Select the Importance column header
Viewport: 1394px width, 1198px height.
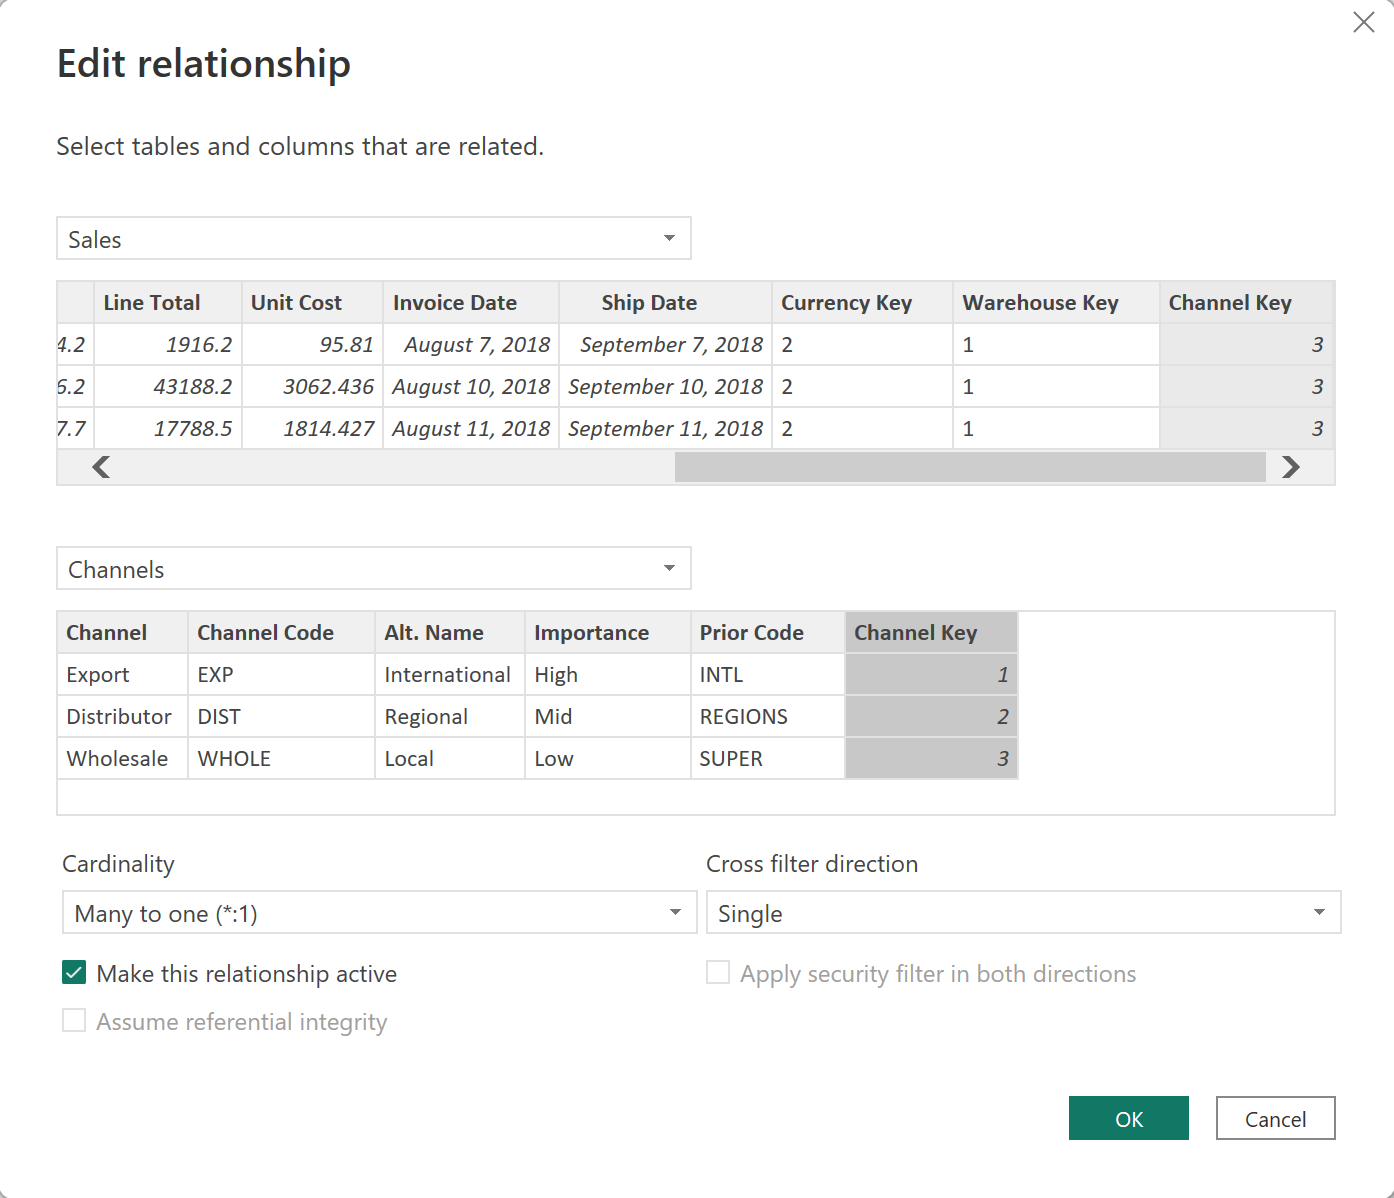pos(607,633)
